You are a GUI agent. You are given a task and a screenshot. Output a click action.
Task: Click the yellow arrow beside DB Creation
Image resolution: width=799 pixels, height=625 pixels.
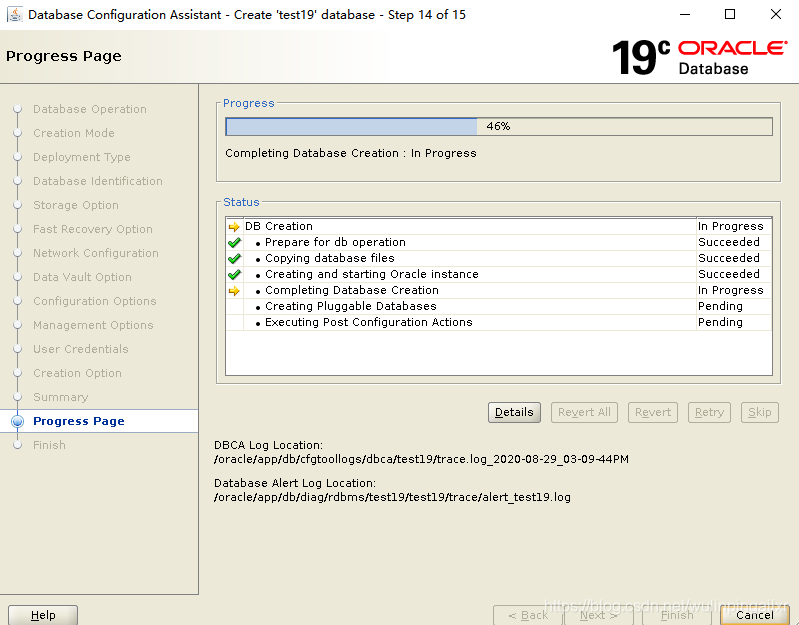pos(234,227)
